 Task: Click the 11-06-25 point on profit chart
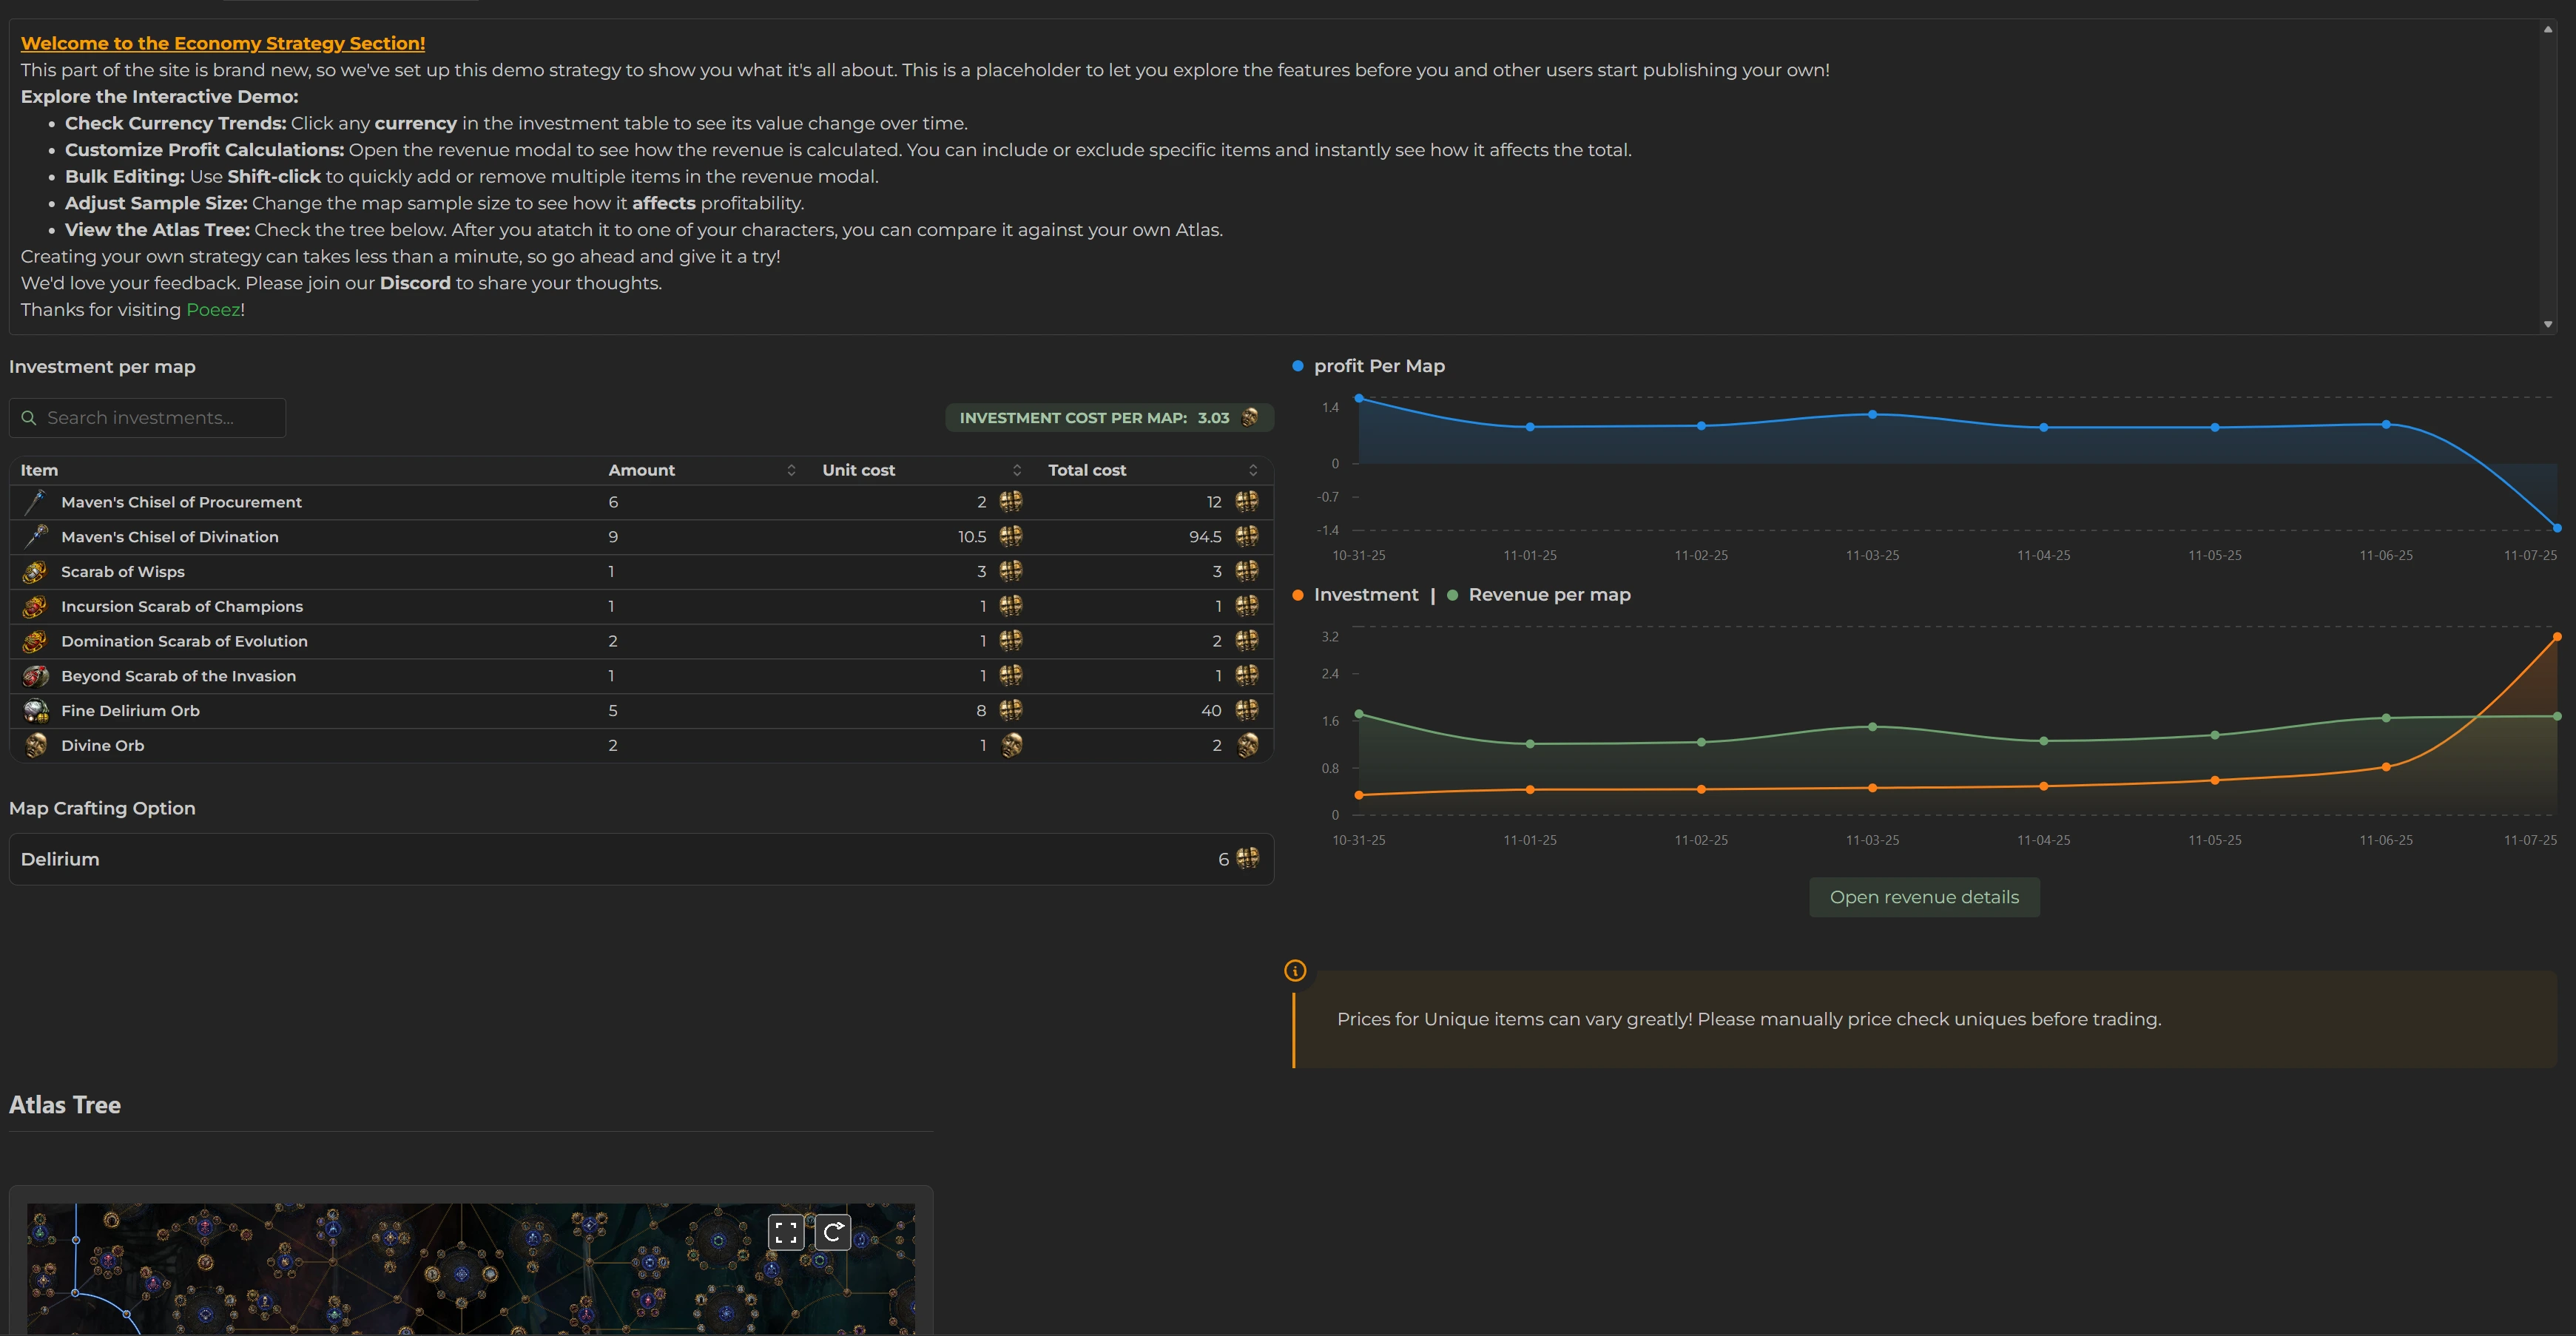pos(2386,425)
